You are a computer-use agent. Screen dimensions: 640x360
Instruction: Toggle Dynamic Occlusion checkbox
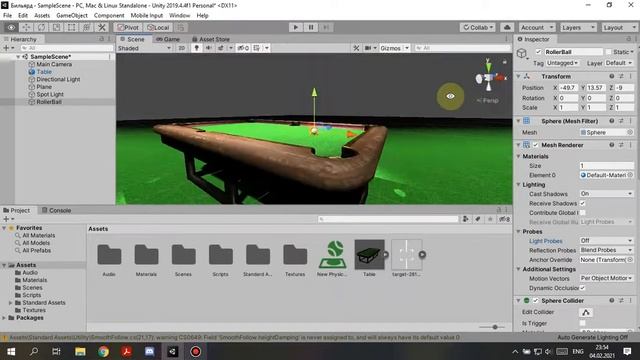(x=582, y=288)
